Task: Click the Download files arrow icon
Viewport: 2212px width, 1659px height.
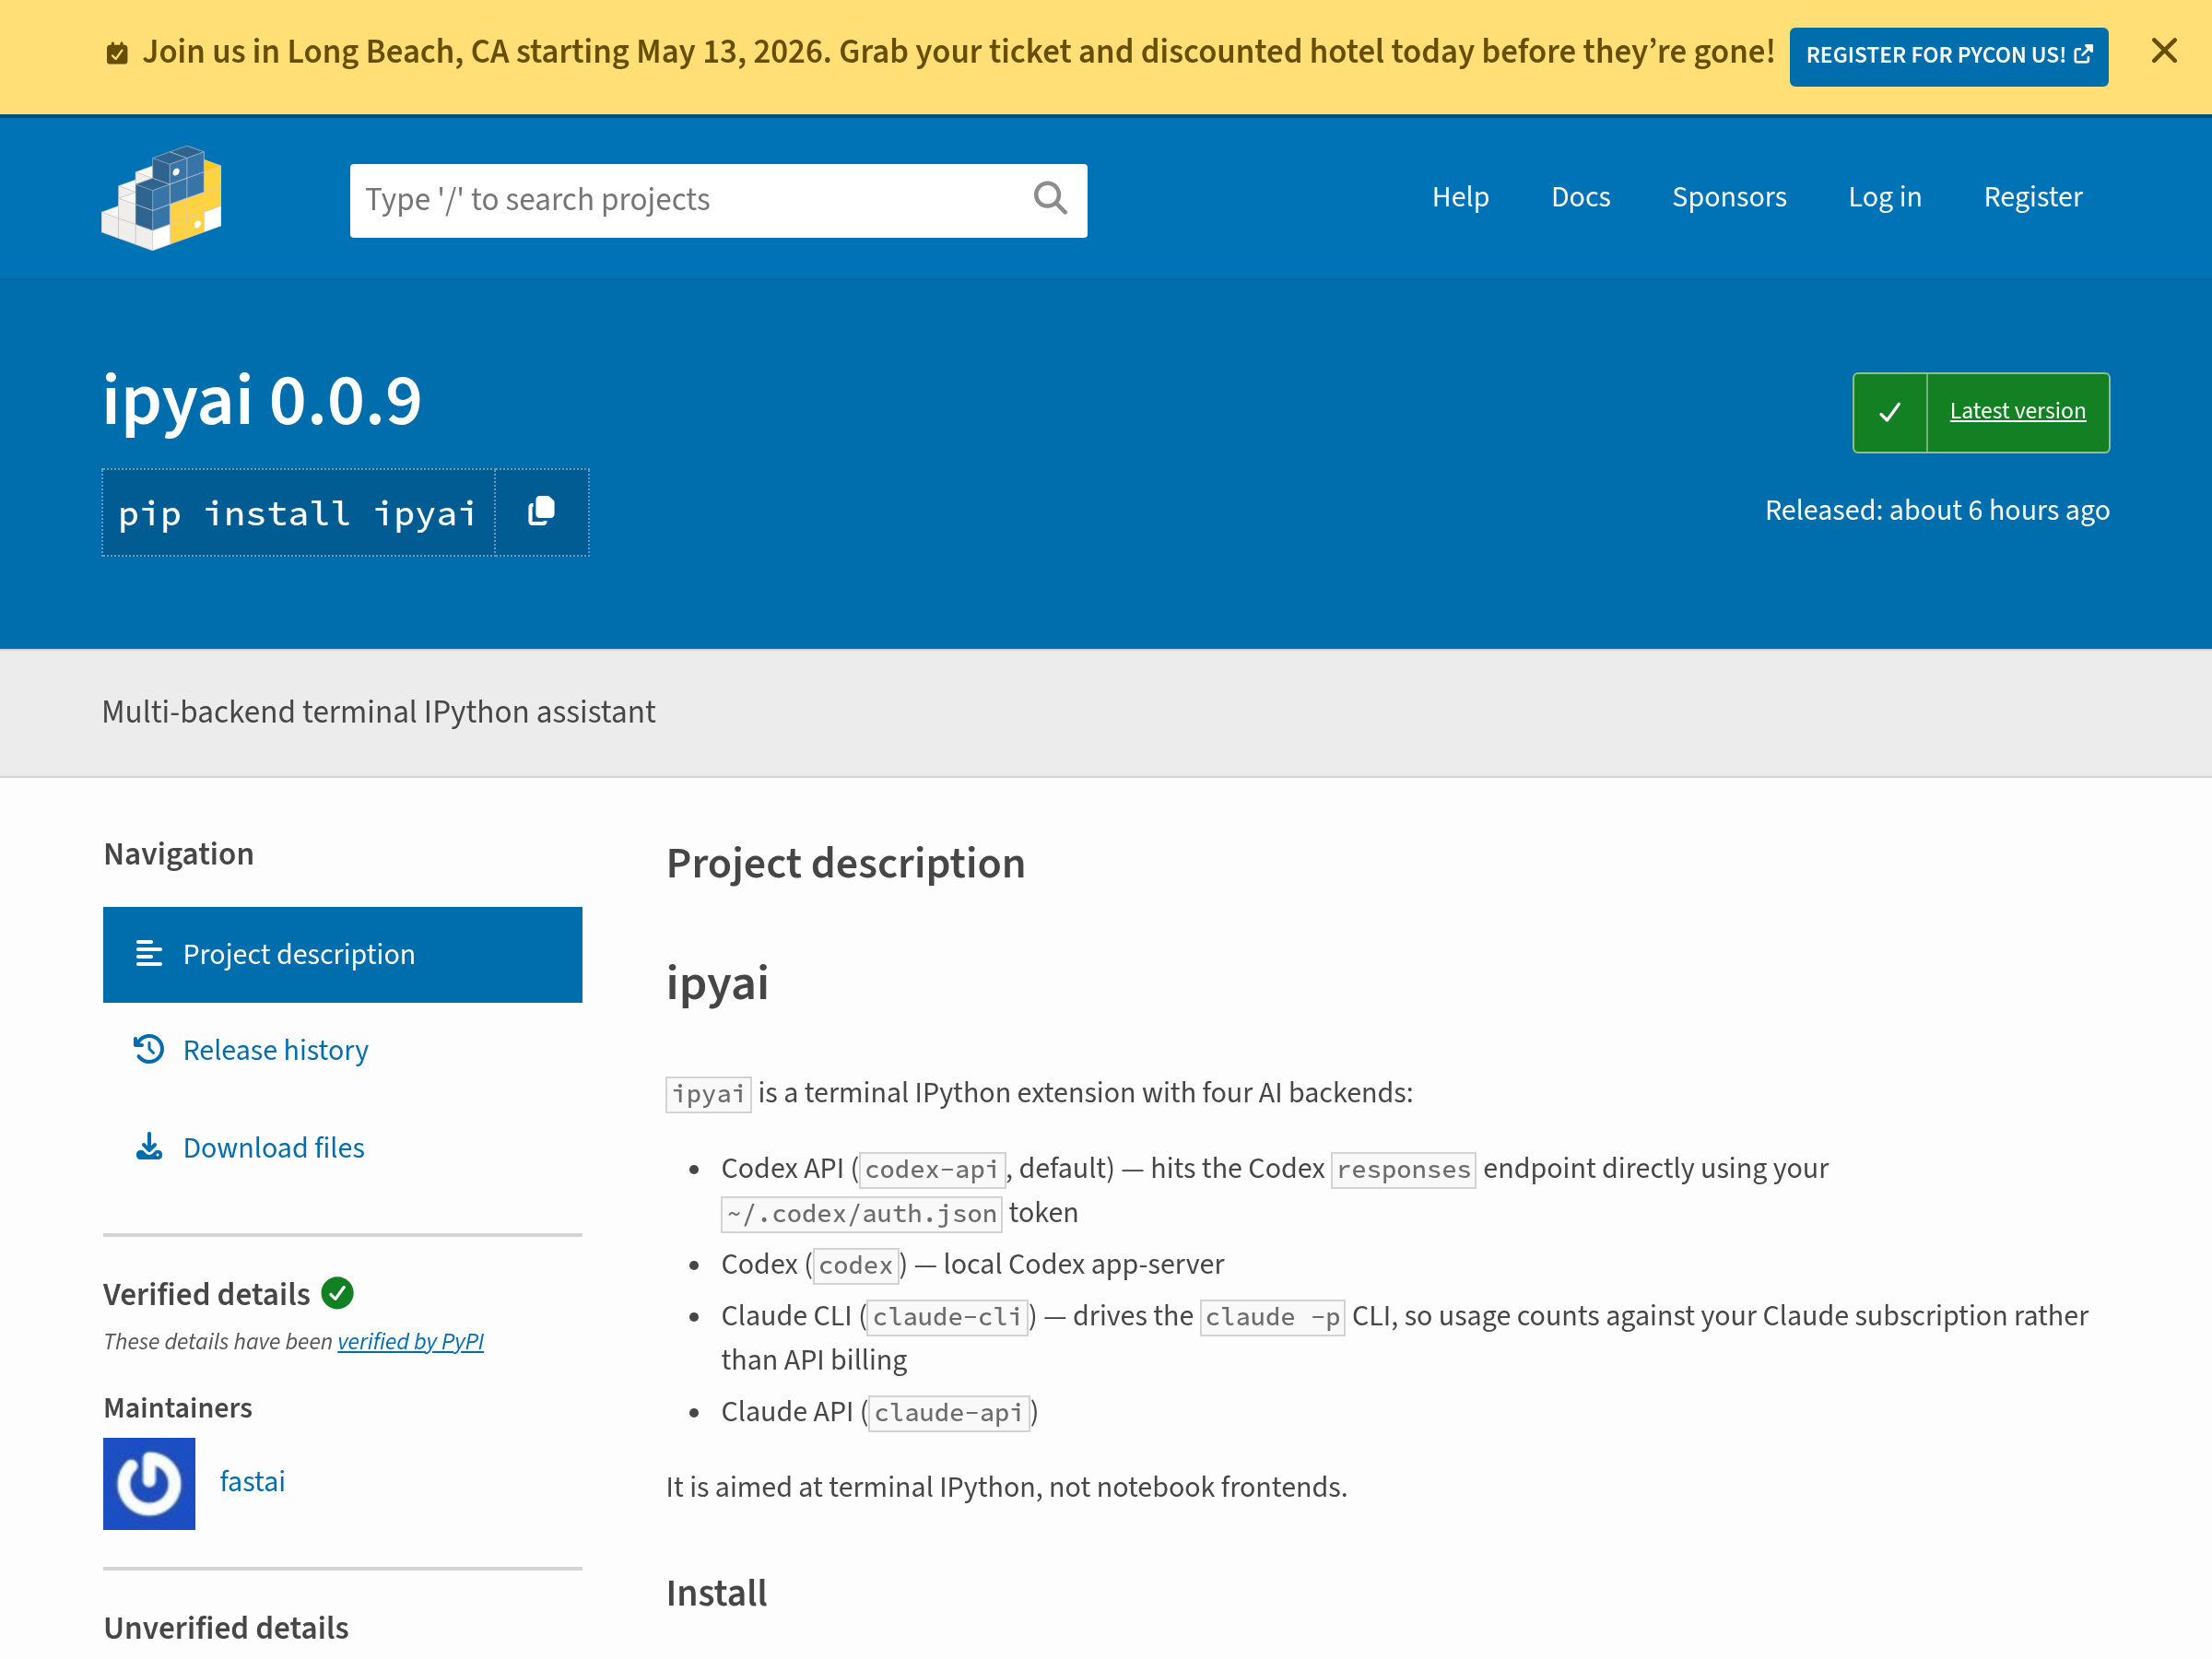Action: pos(149,1147)
